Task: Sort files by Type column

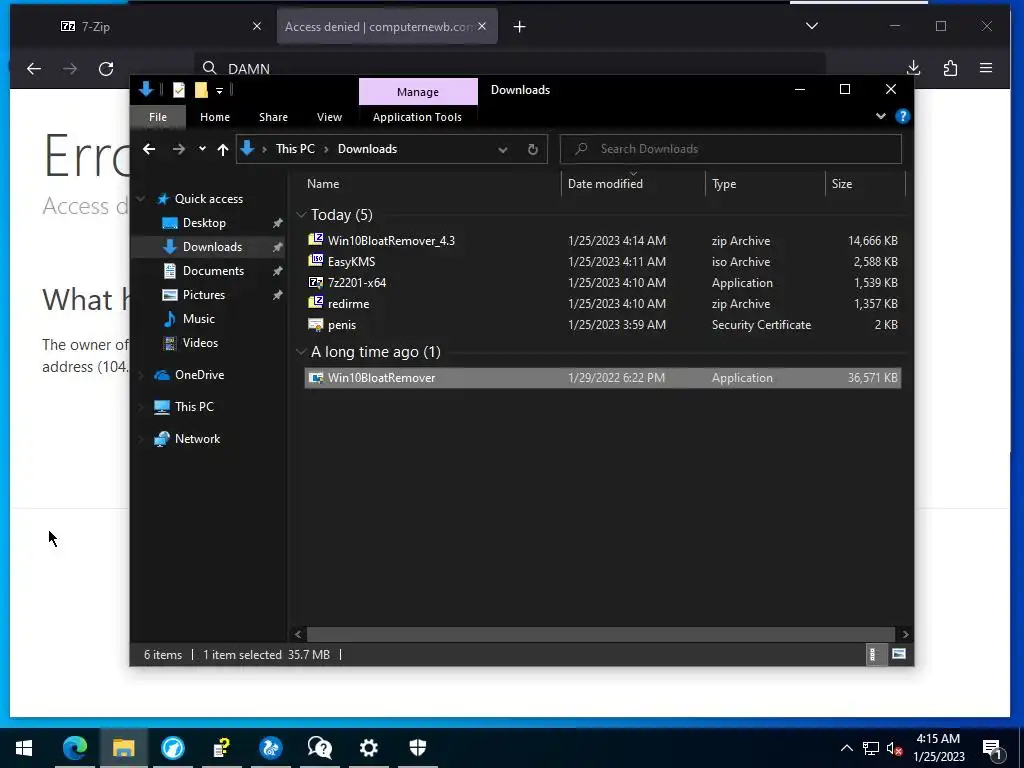Action: [x=724, y=184]
